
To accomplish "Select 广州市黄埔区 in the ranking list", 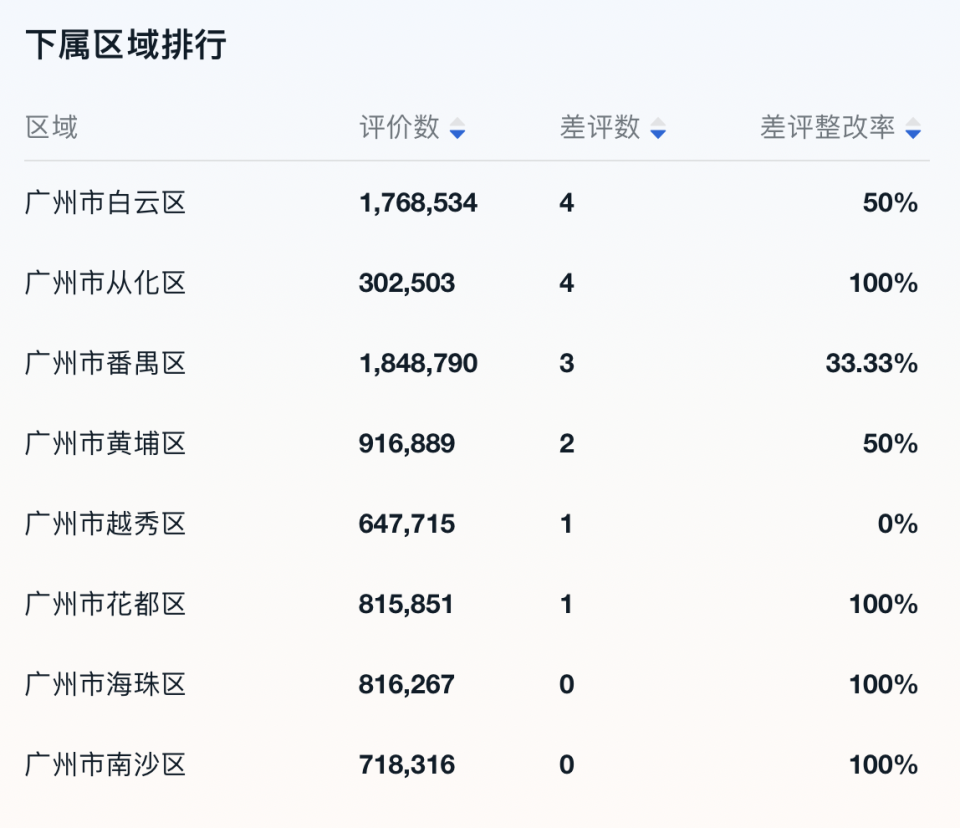I will 106,443.
